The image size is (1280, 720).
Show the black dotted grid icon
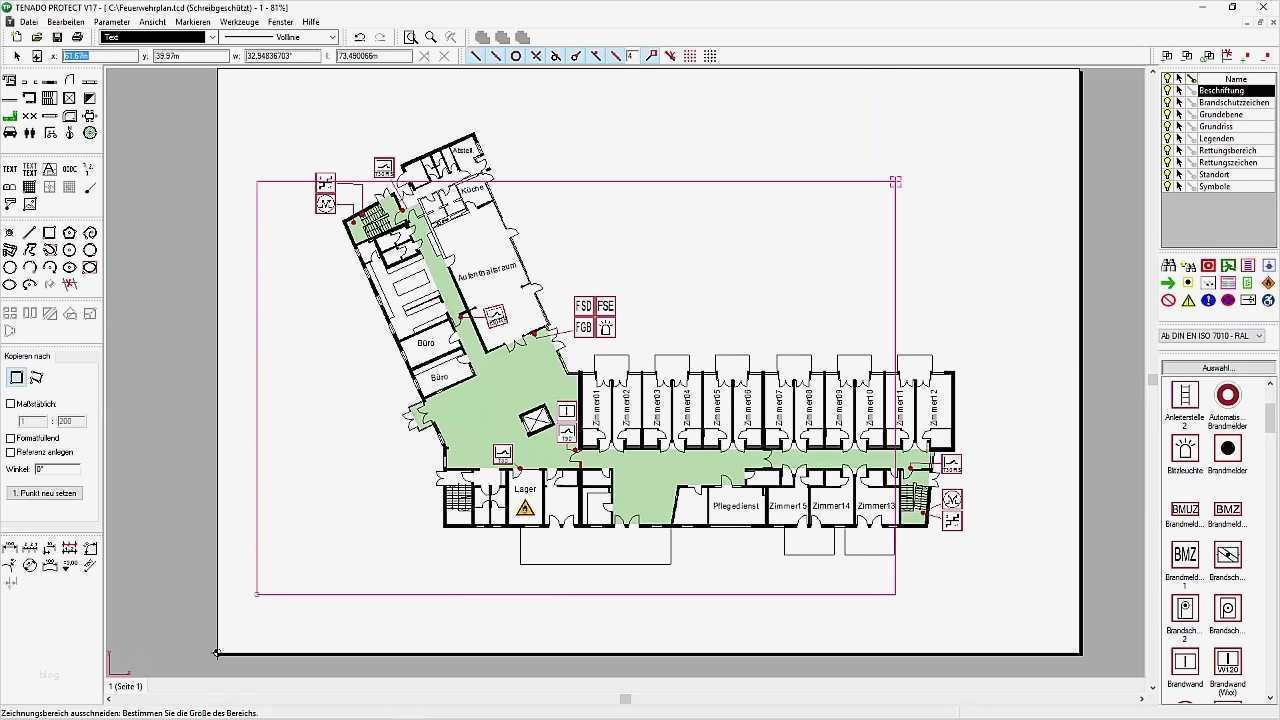tap(710, 56)
